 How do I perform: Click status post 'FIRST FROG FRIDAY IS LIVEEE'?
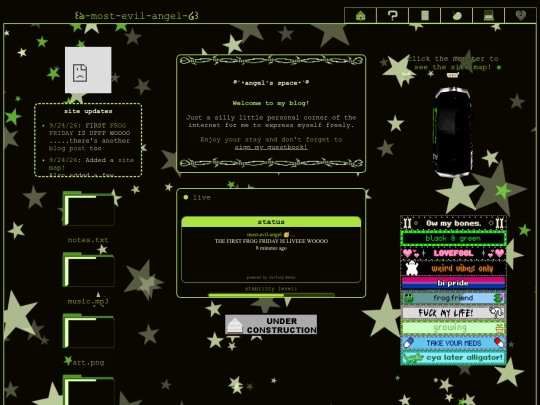pos(271,241)
